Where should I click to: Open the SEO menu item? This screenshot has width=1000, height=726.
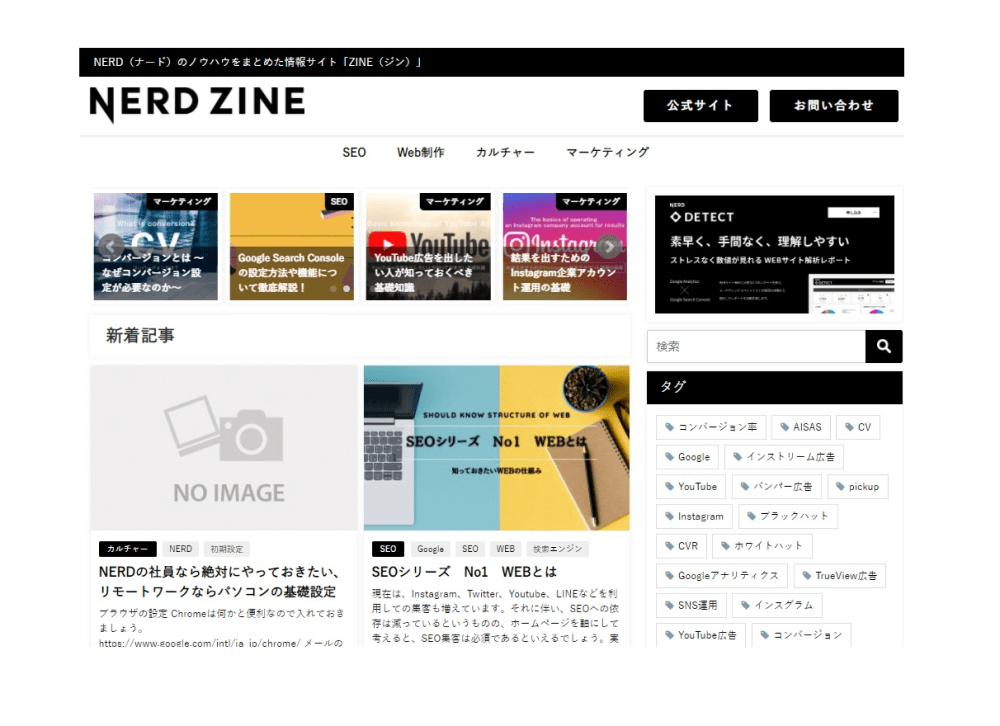pos(354,153)
